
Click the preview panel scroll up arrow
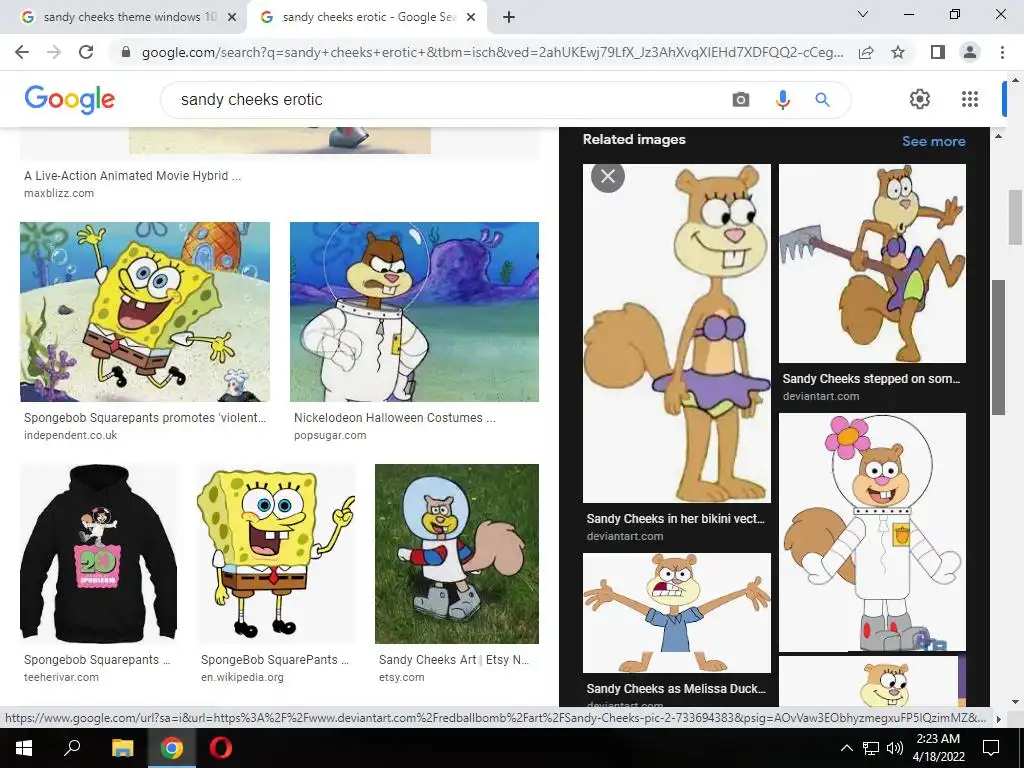coord(998,136)
